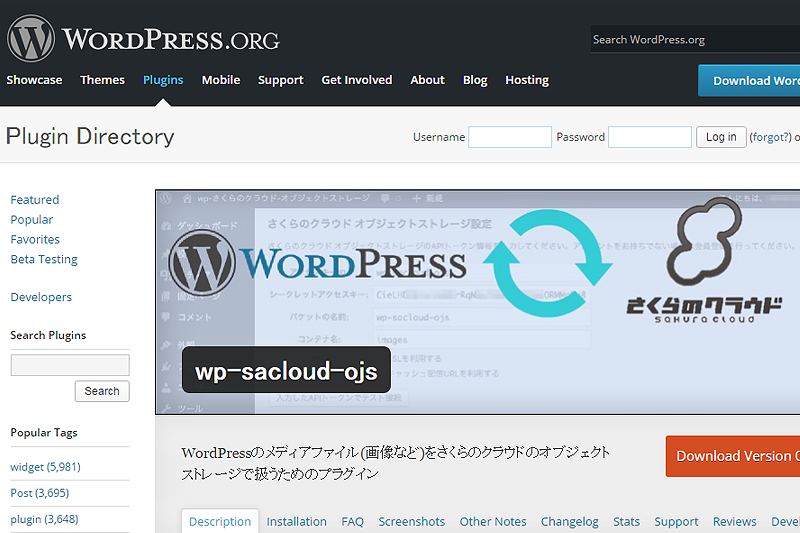Select the Description tab
The width and height of the screenshot is (800, 533).
[220, 522]
